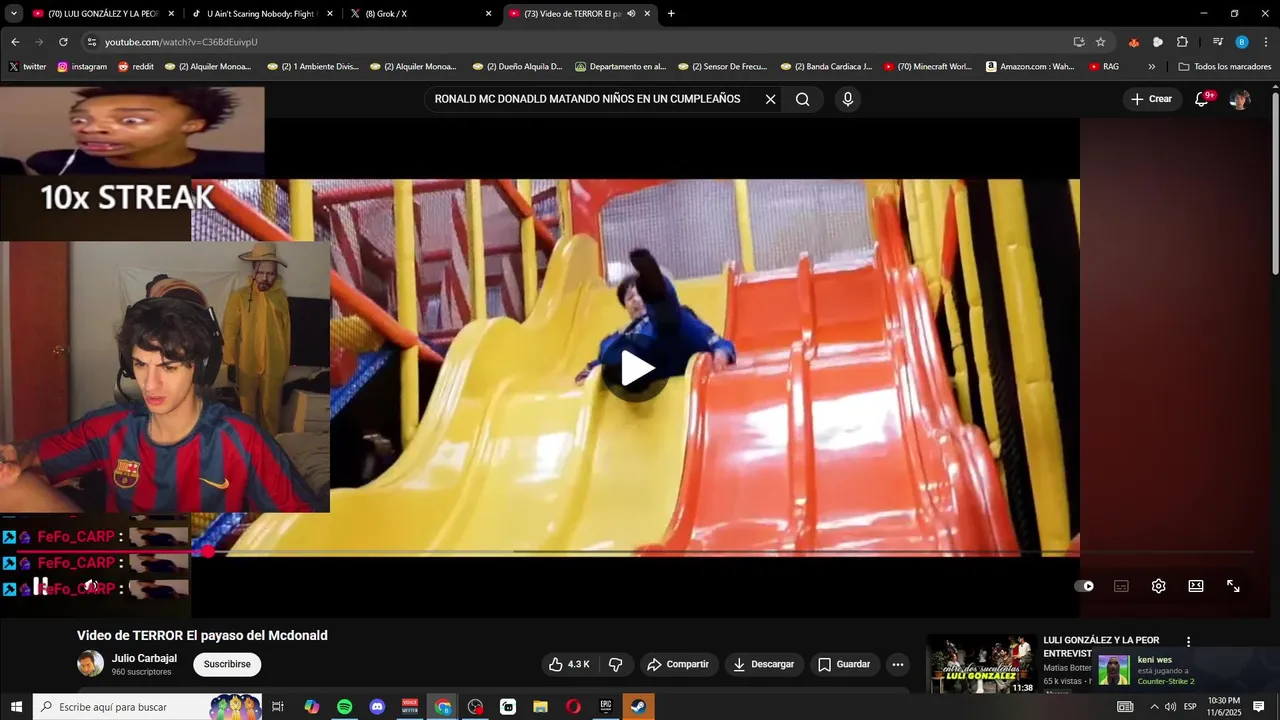The image size is (1280, 720).
Task: Open the orange fox extension icon
Action: click(1133, 42)
